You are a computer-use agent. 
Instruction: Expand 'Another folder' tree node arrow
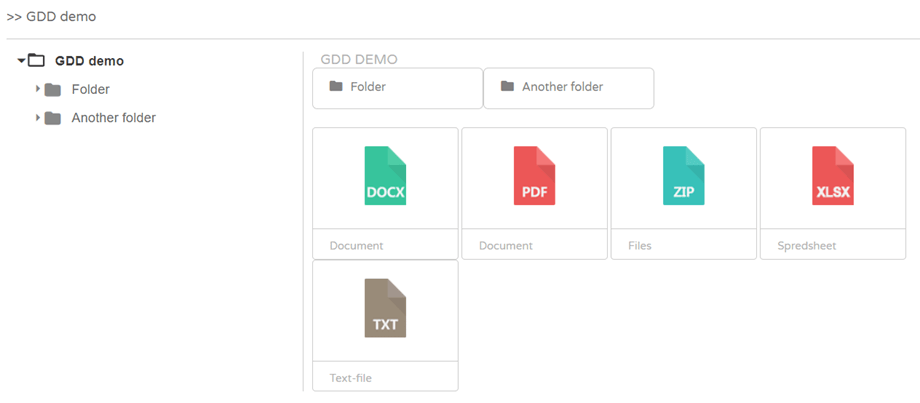click(38, 118)
